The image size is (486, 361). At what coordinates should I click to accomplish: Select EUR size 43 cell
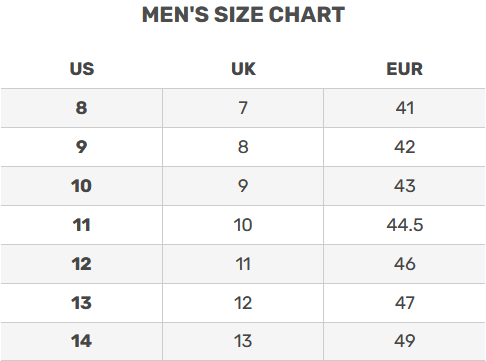(x=404, y=186)
